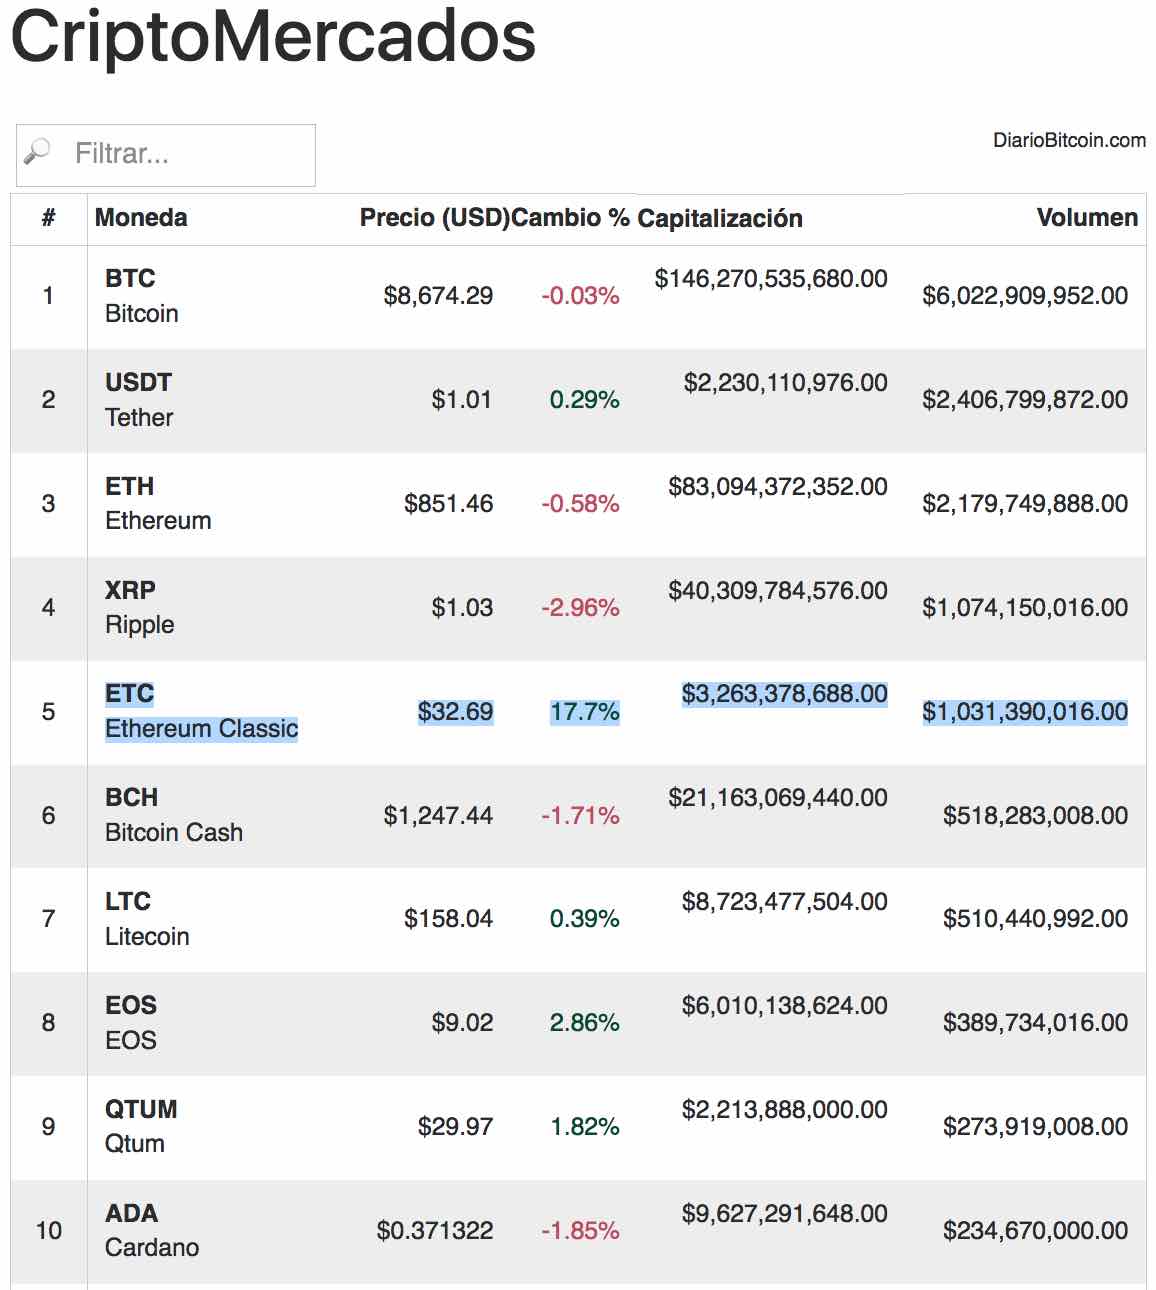Click the Ethereum coin name in row 3
This screenshot has width=1156, height=1290.
click(x=158, y=521)
